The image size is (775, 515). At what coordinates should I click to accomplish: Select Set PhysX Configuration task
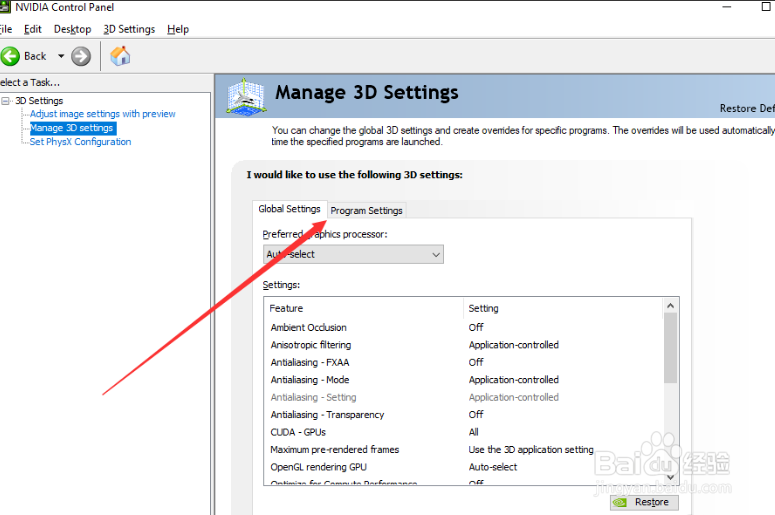80,142
